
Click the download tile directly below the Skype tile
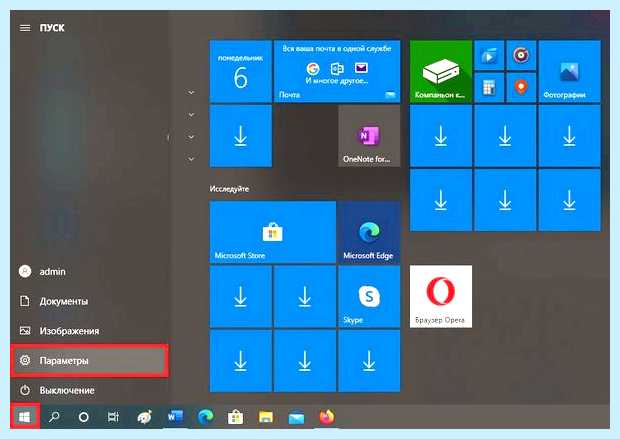[x=369, y=361]
